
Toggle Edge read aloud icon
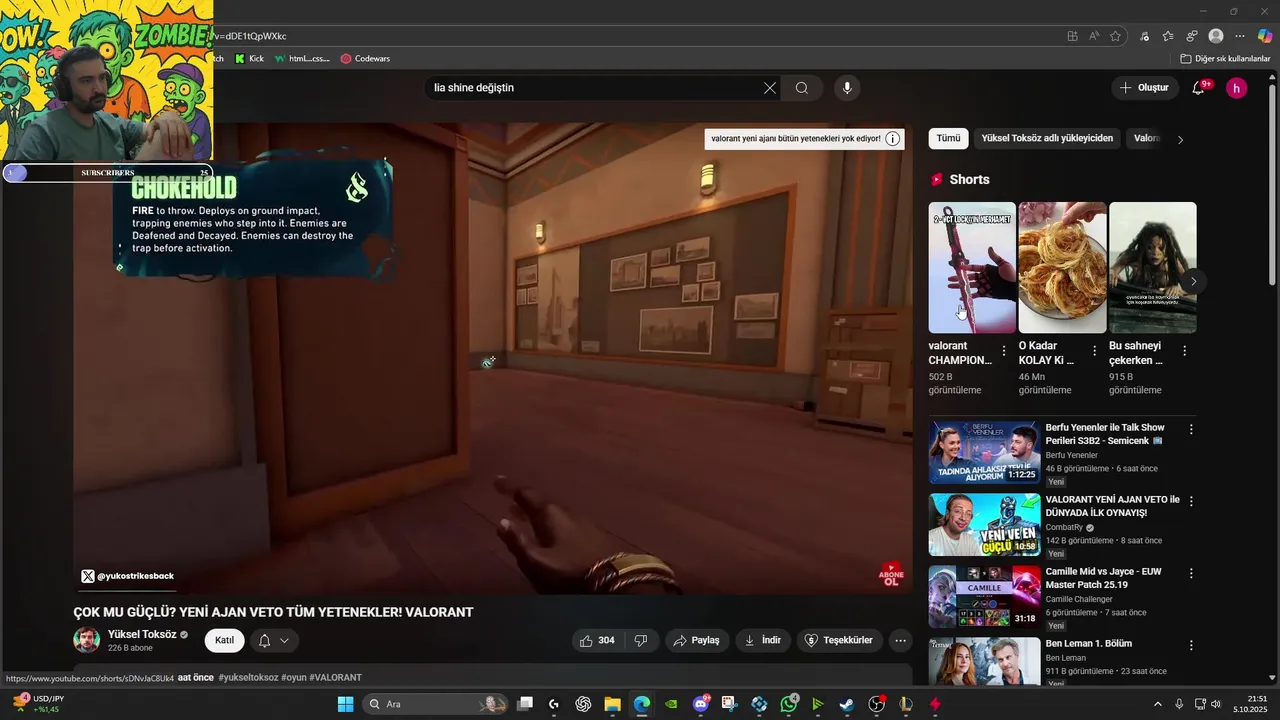click(1094, 36)
